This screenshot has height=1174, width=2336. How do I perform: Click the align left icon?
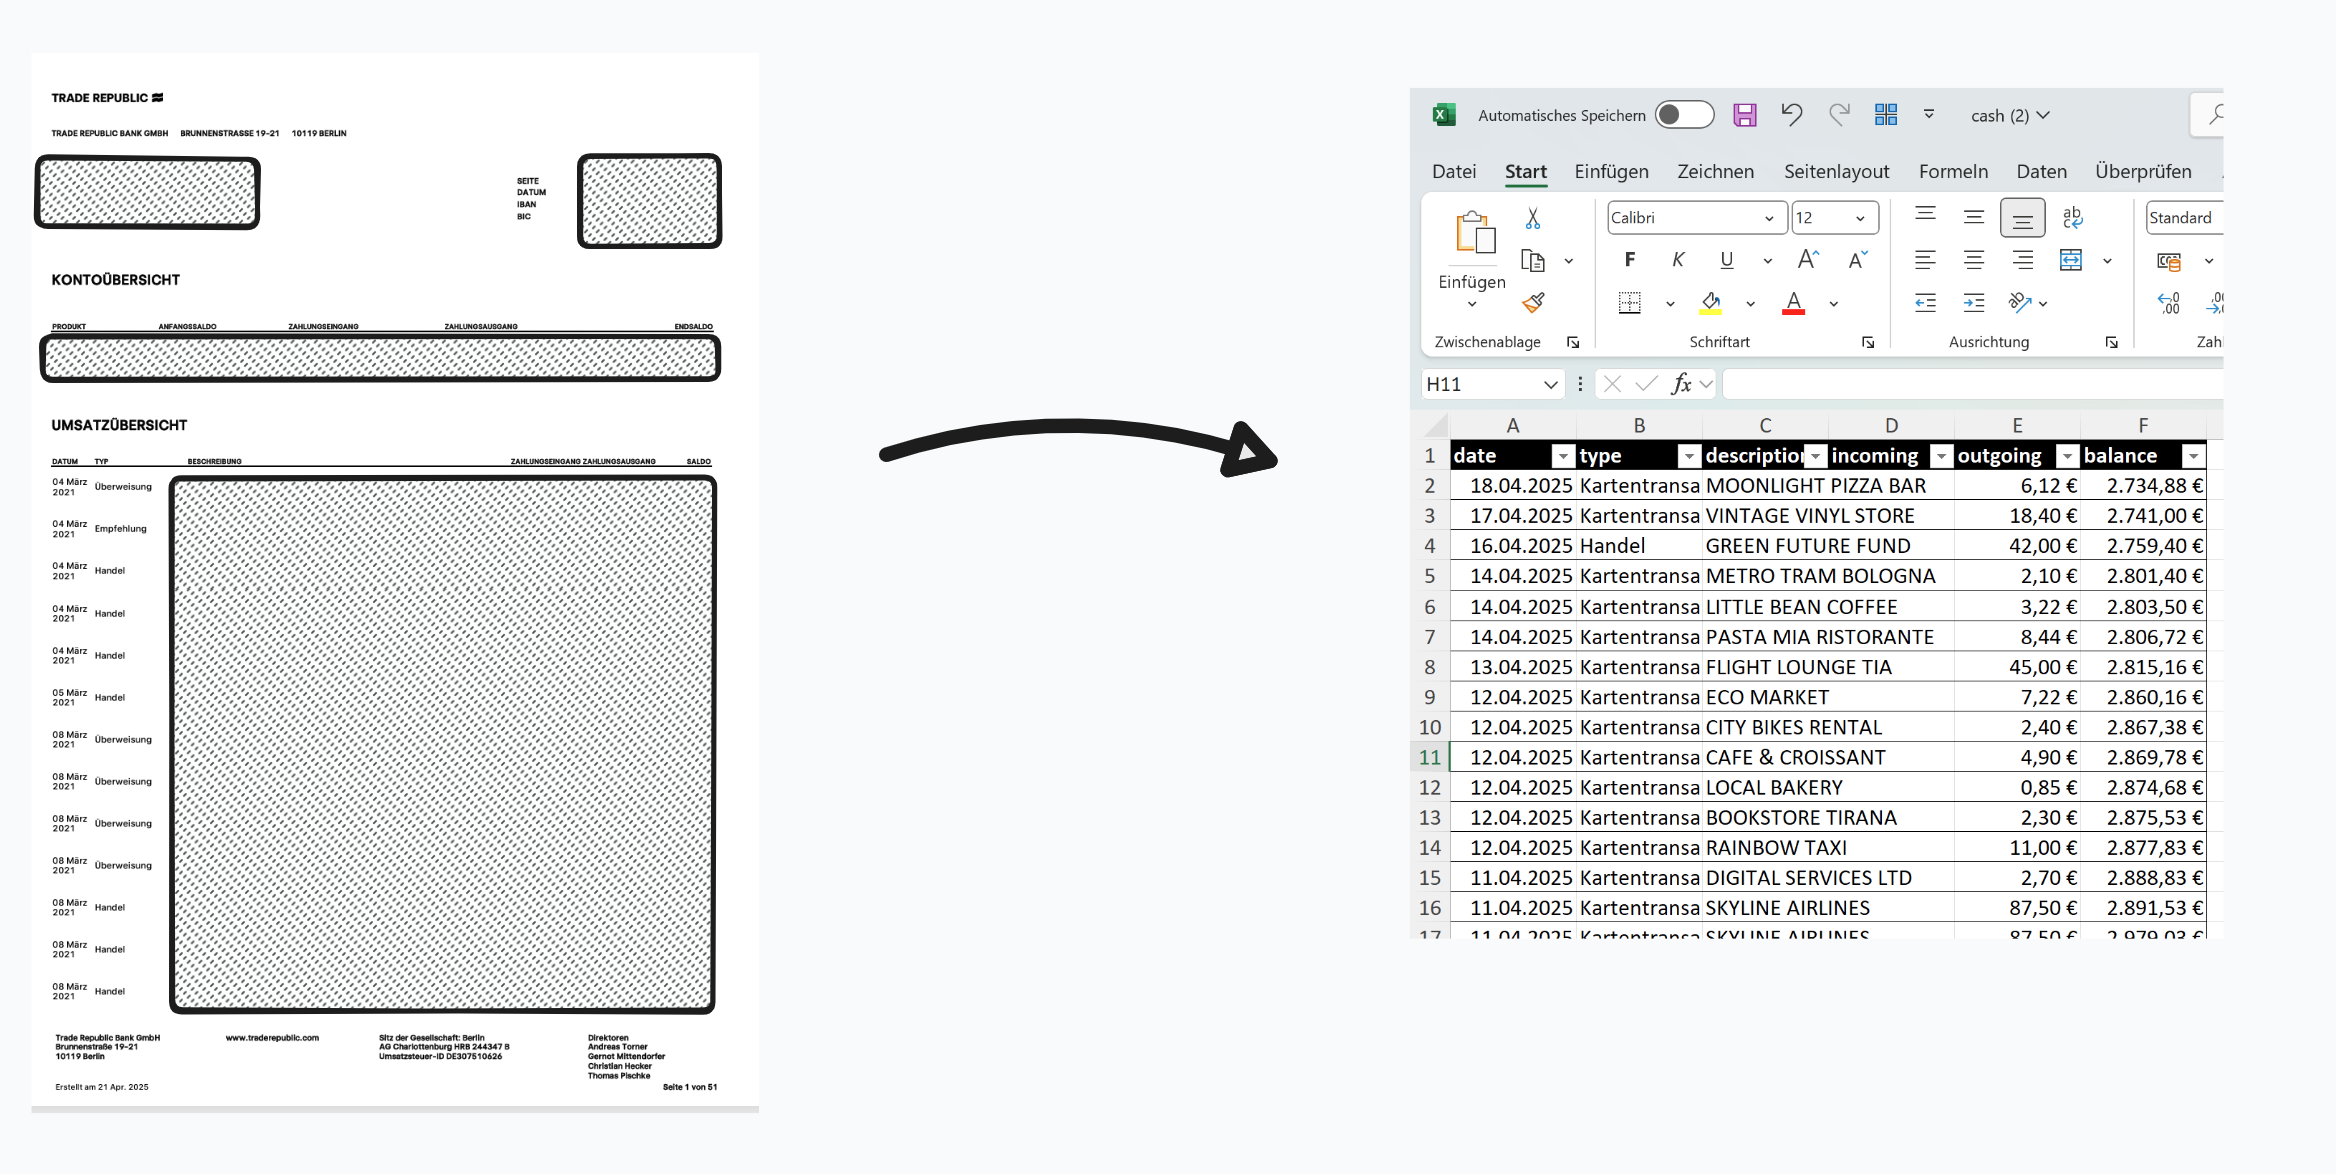1925,260
